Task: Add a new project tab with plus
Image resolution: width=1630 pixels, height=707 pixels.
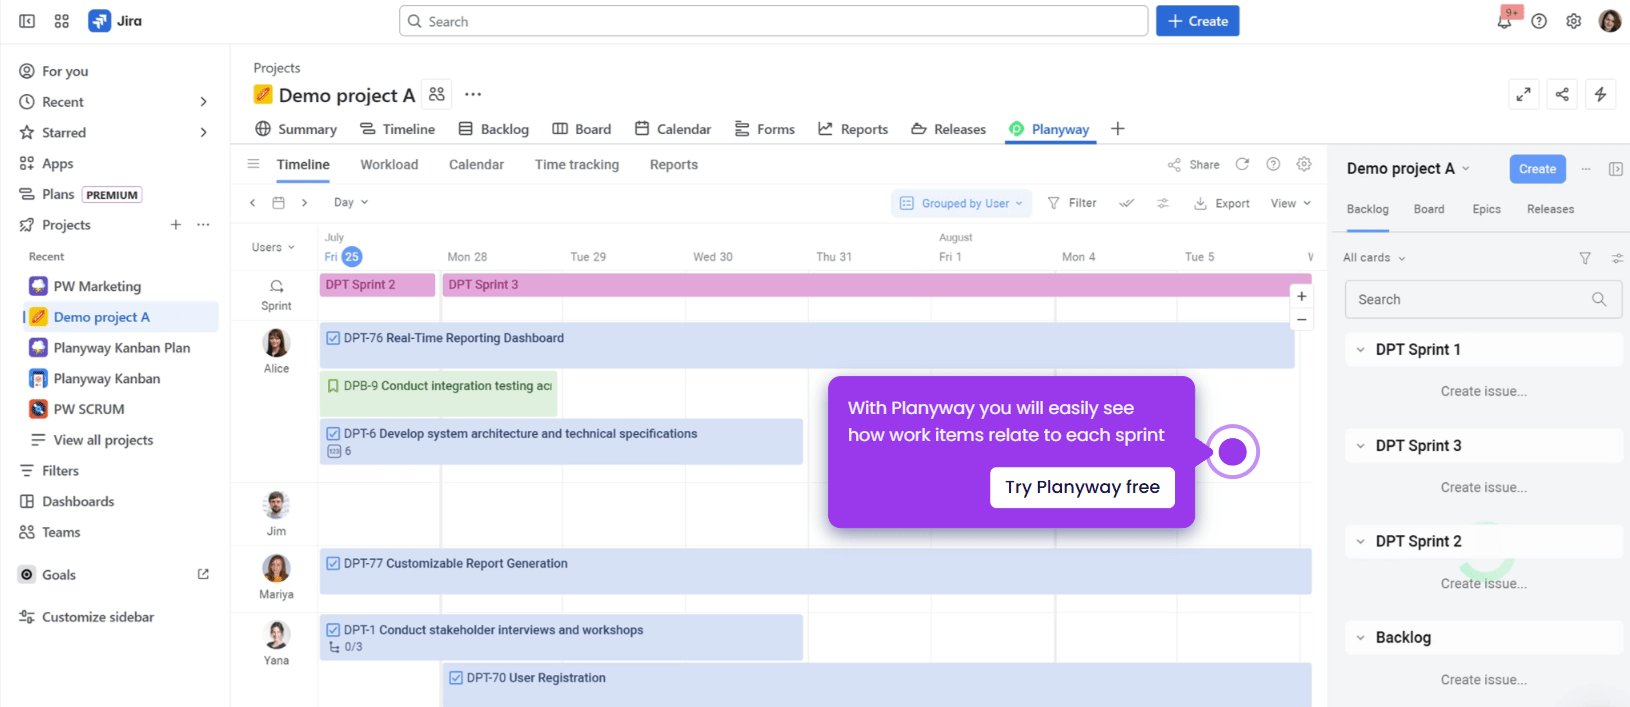Action: [1118, 129]
